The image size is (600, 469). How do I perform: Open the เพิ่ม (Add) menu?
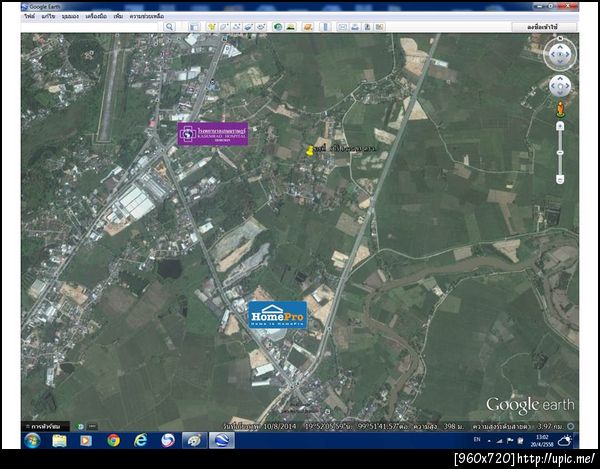coord(118,16)
